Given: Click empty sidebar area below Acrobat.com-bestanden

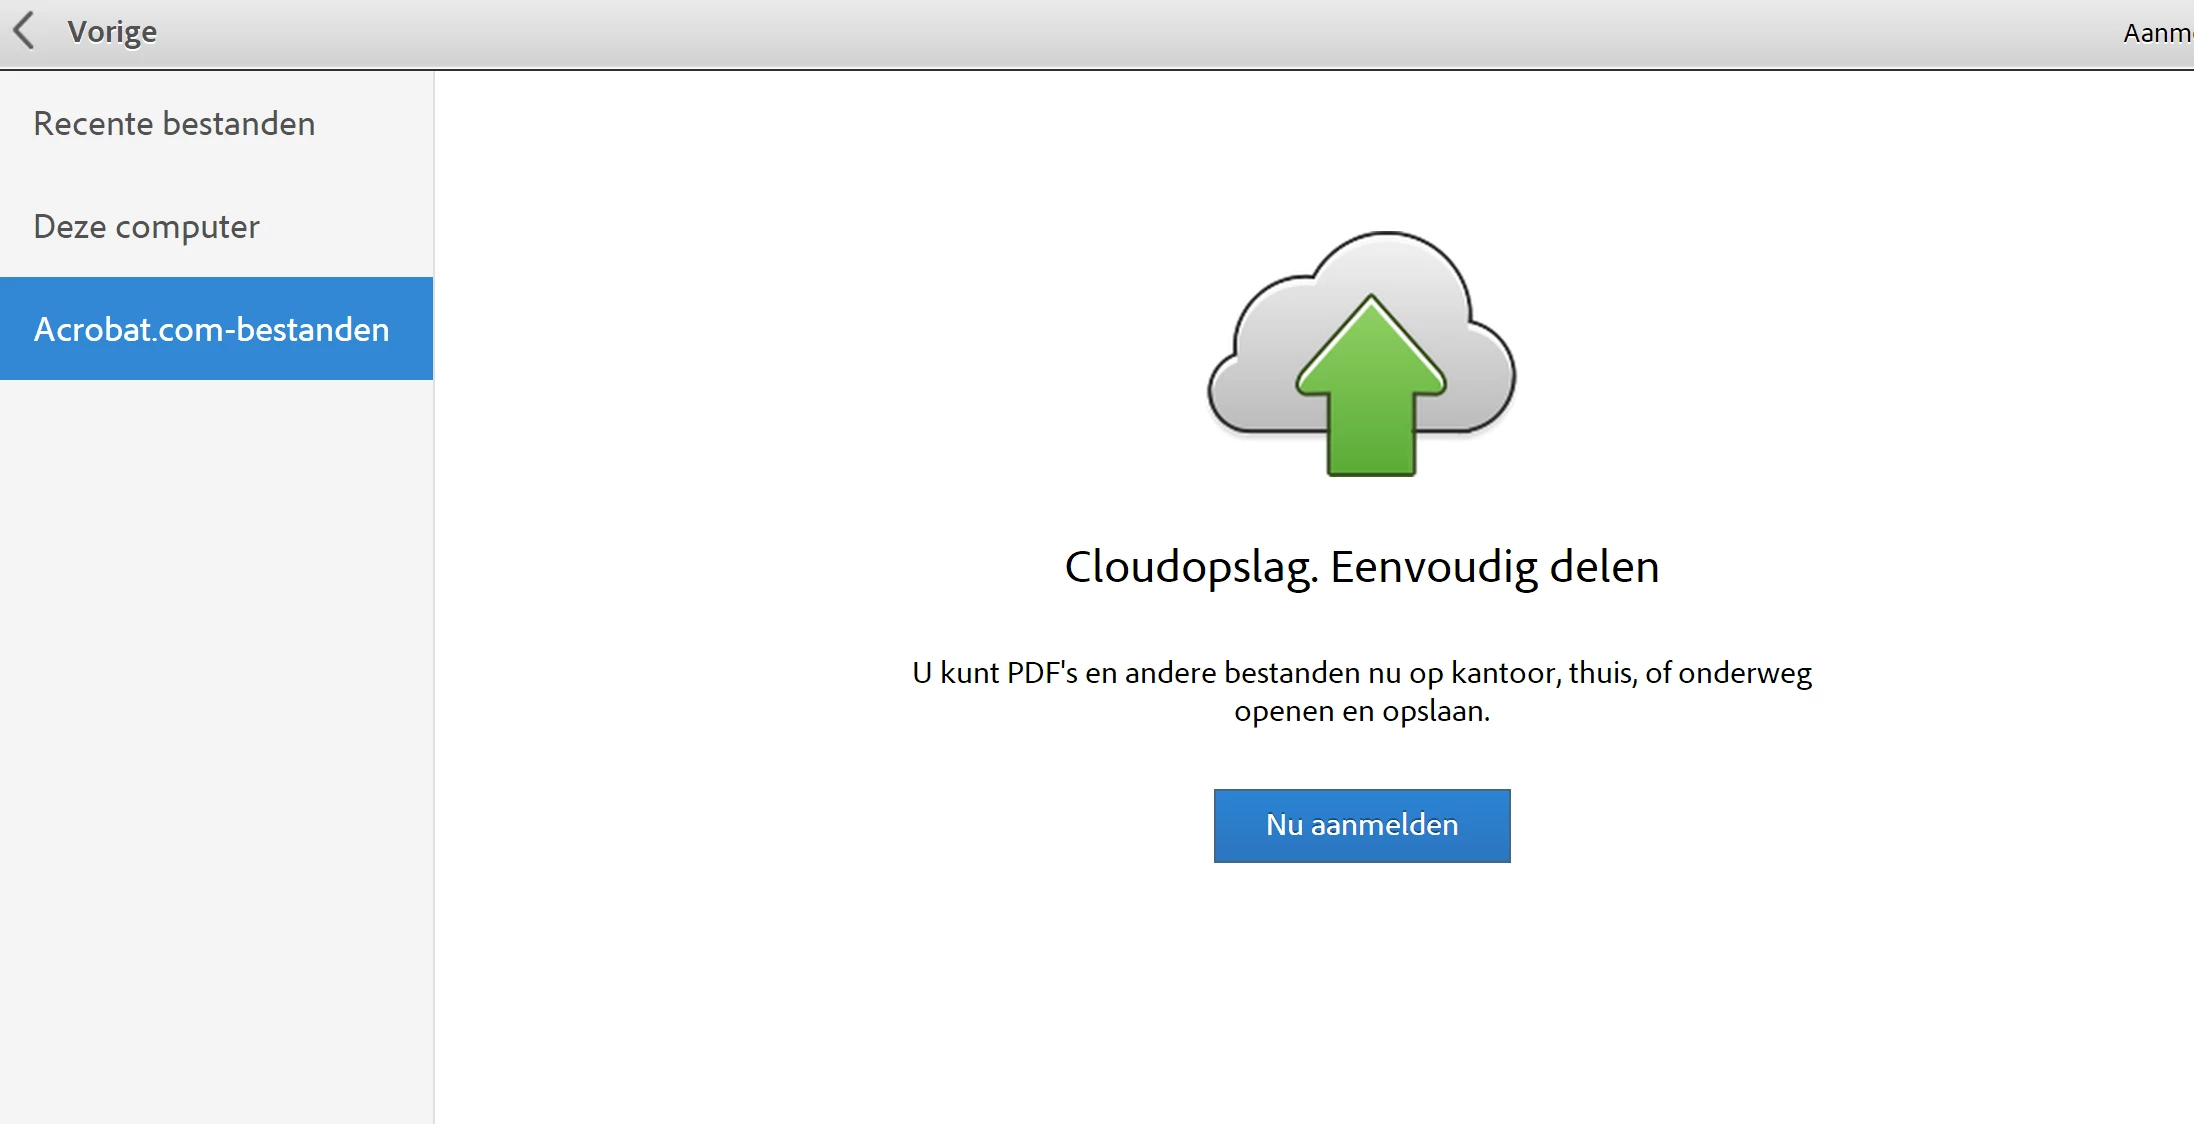Looking at the screenshot, I should (x=216, y=700).
